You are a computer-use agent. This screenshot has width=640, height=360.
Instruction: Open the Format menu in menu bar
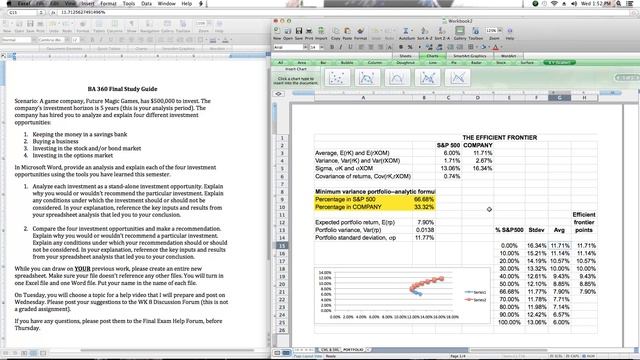(108, 4)
